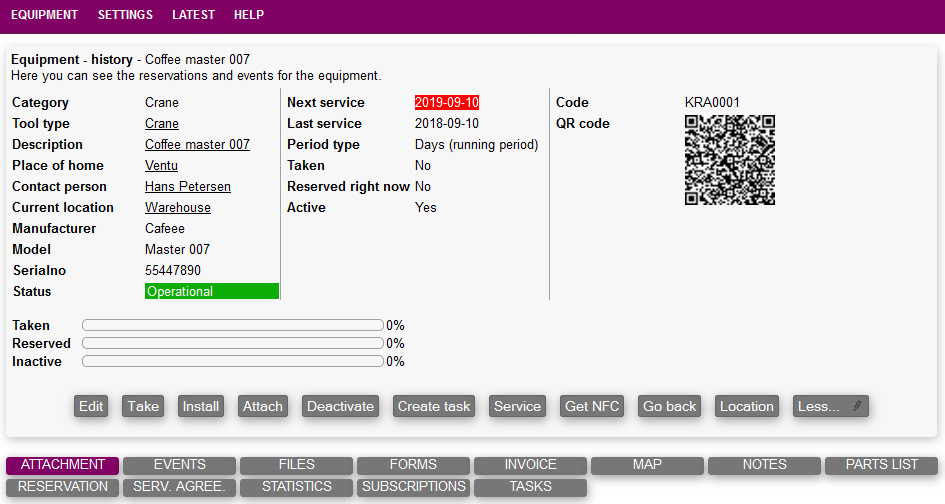Open the Warehouse current location link
The width and height of the screenshot is (945, 504).
(178, 208)
